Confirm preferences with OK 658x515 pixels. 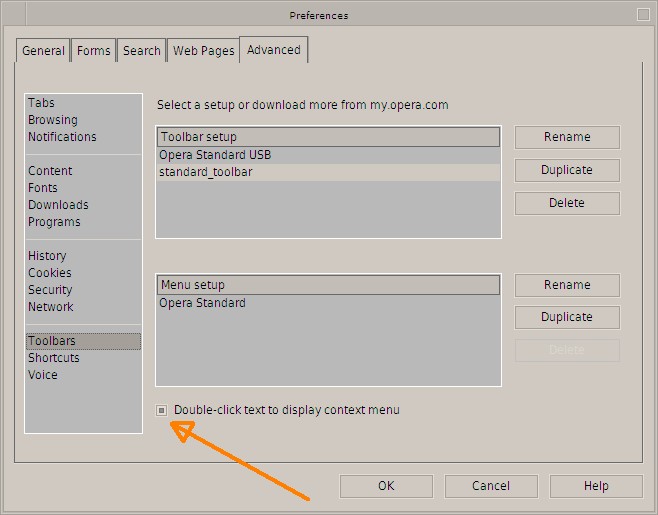(x=386, y=486)
